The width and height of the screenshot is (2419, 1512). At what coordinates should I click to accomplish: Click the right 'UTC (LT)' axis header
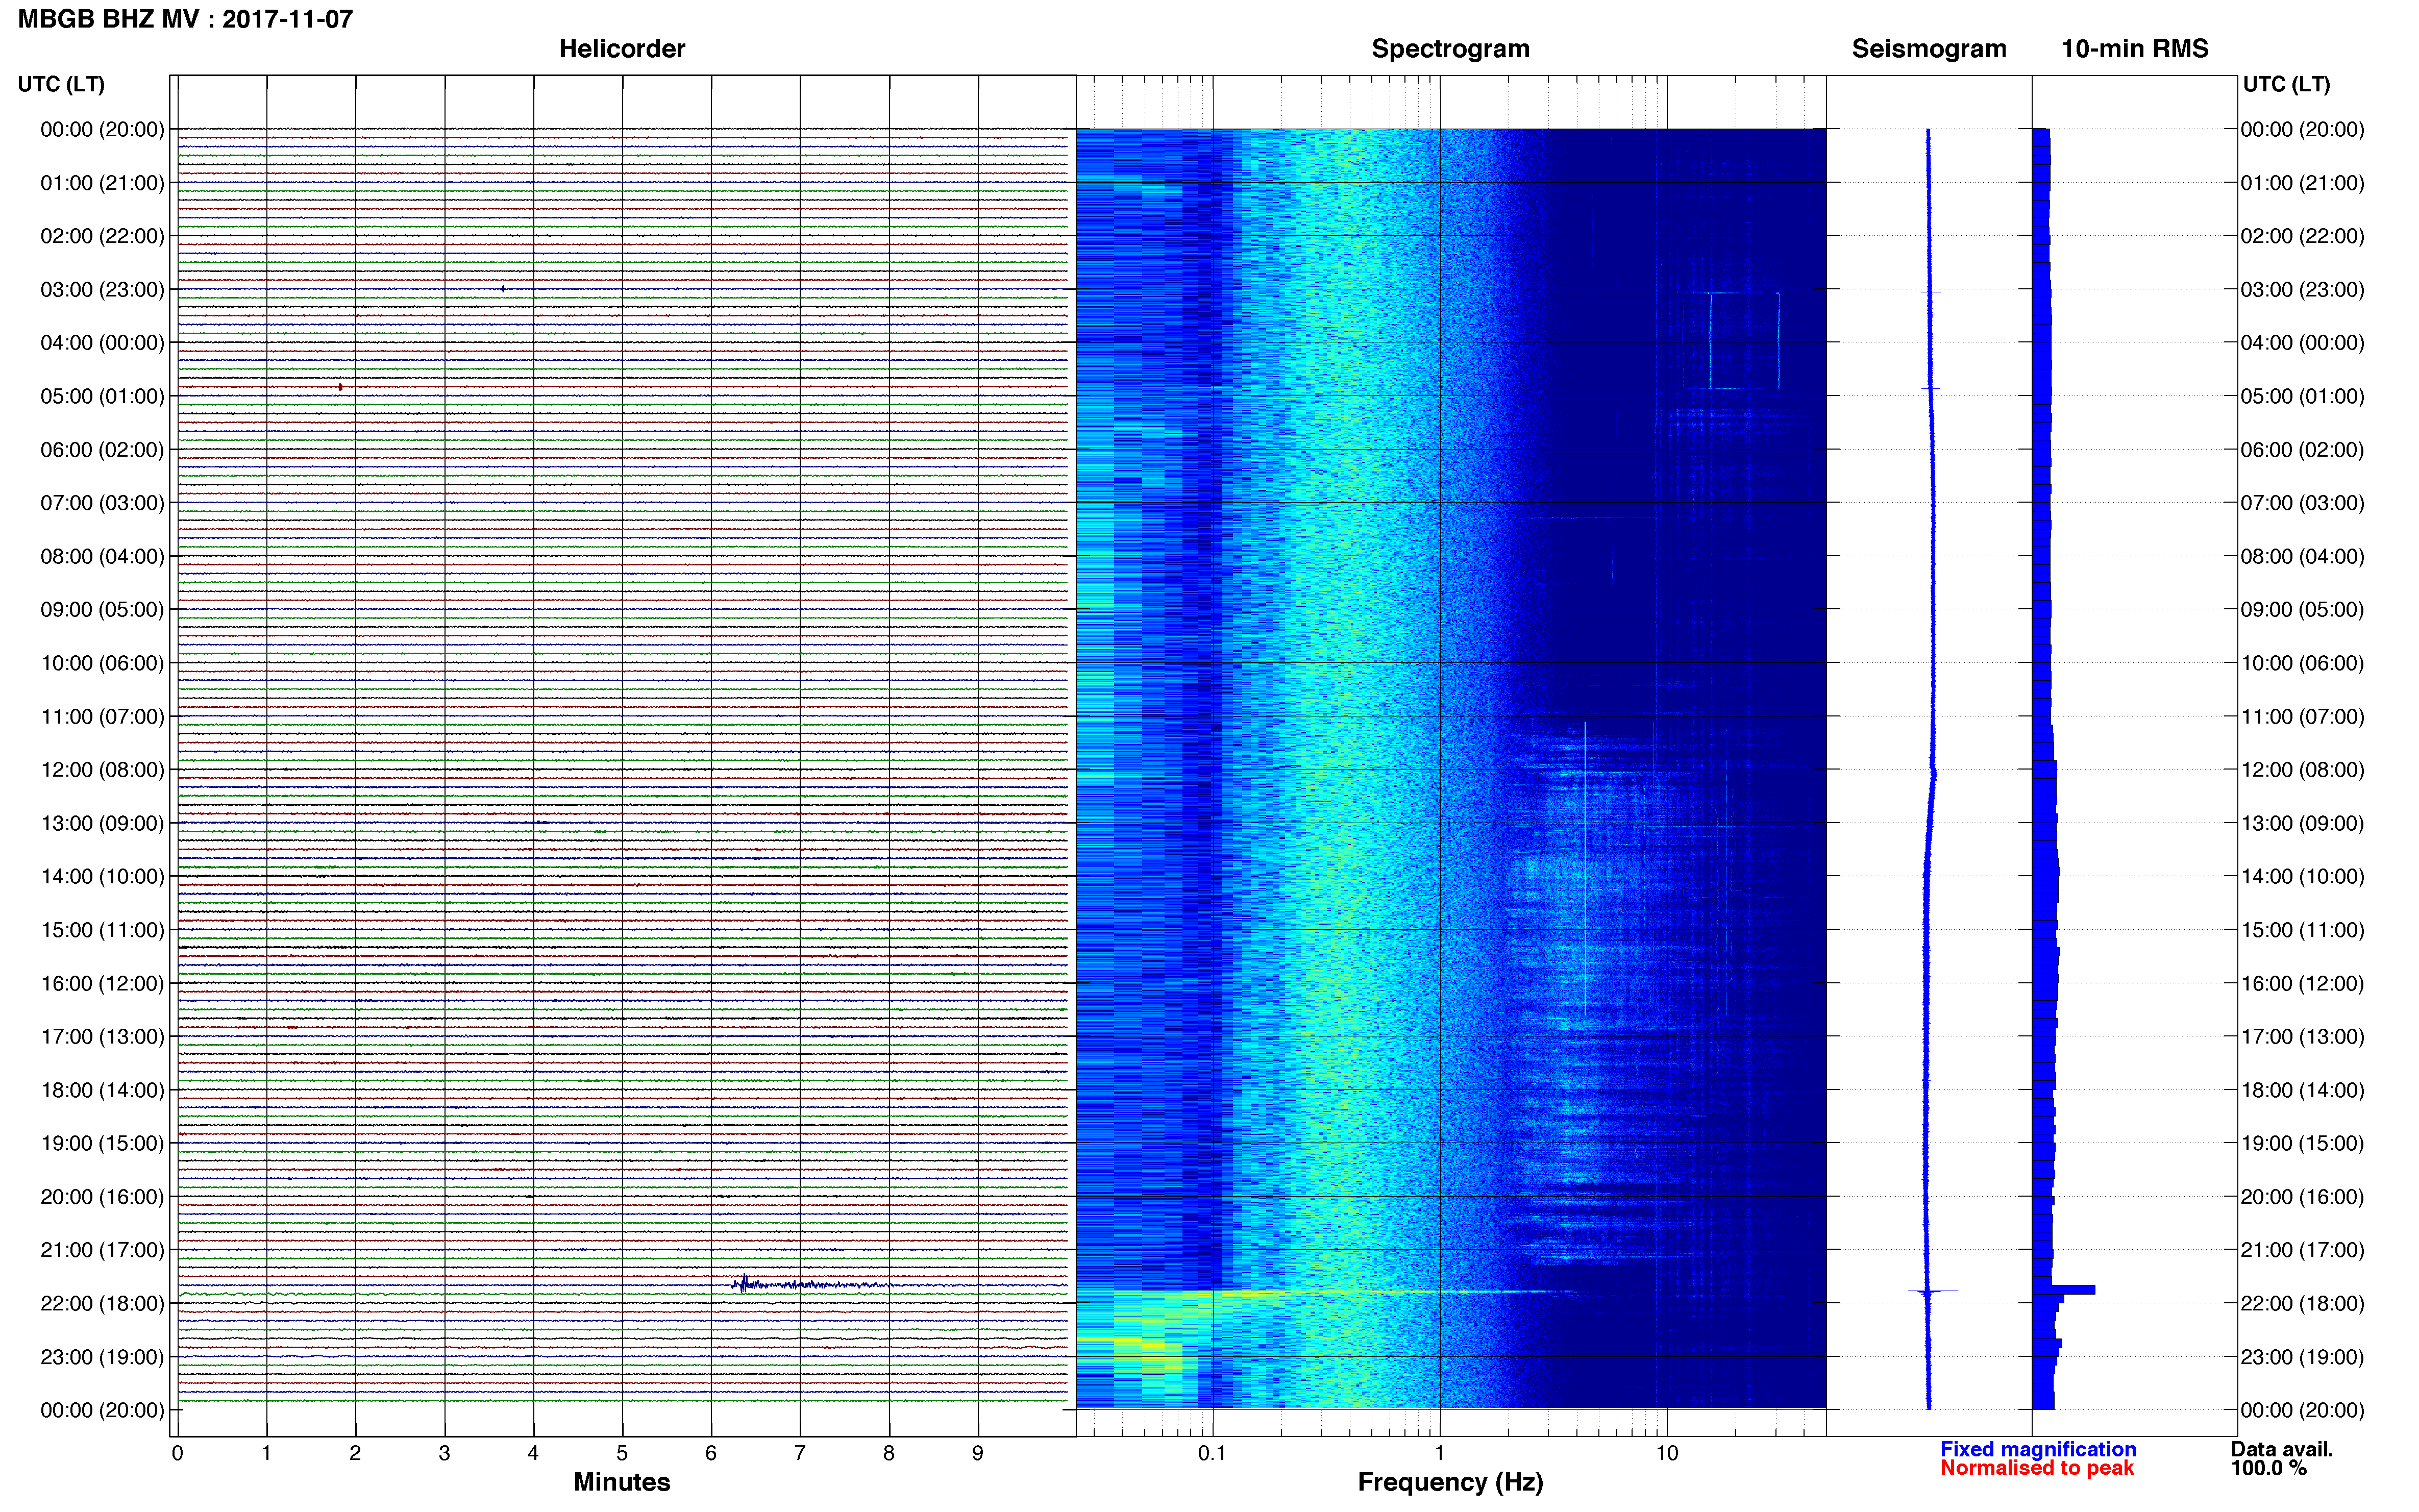pos(2286,84)
